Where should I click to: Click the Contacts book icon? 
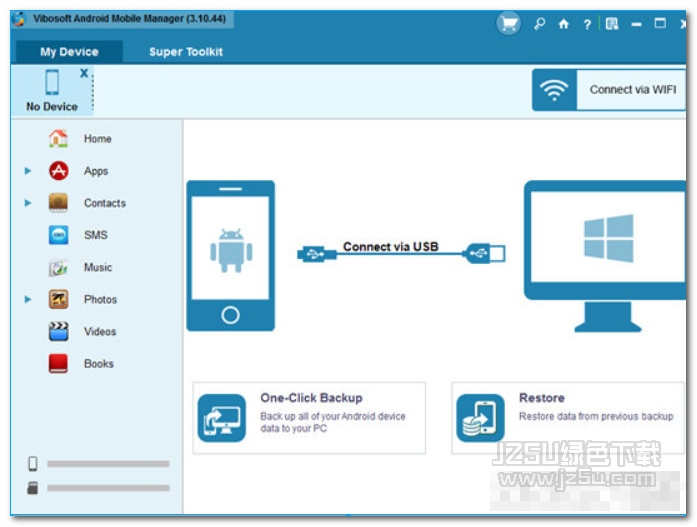point(58,203)
